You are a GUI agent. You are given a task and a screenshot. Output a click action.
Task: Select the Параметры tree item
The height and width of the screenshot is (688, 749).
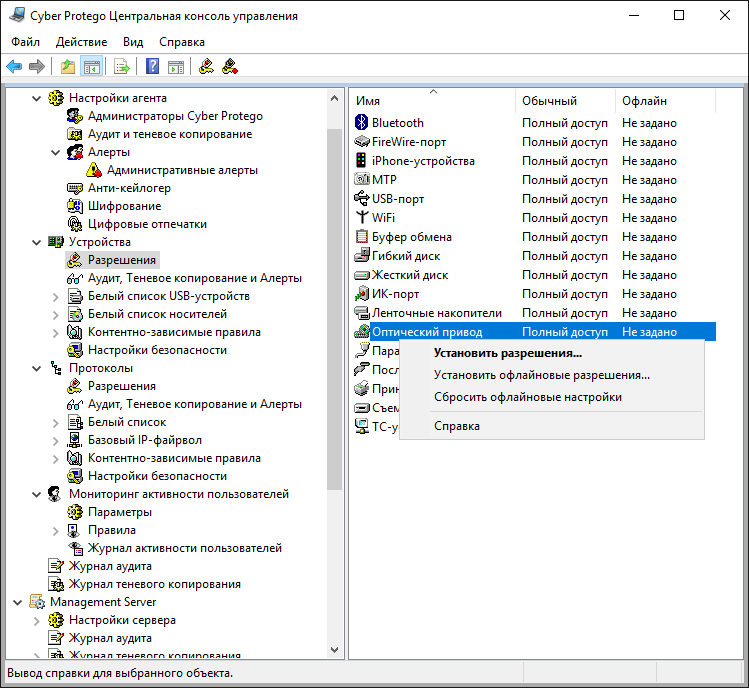coord(120,512)
